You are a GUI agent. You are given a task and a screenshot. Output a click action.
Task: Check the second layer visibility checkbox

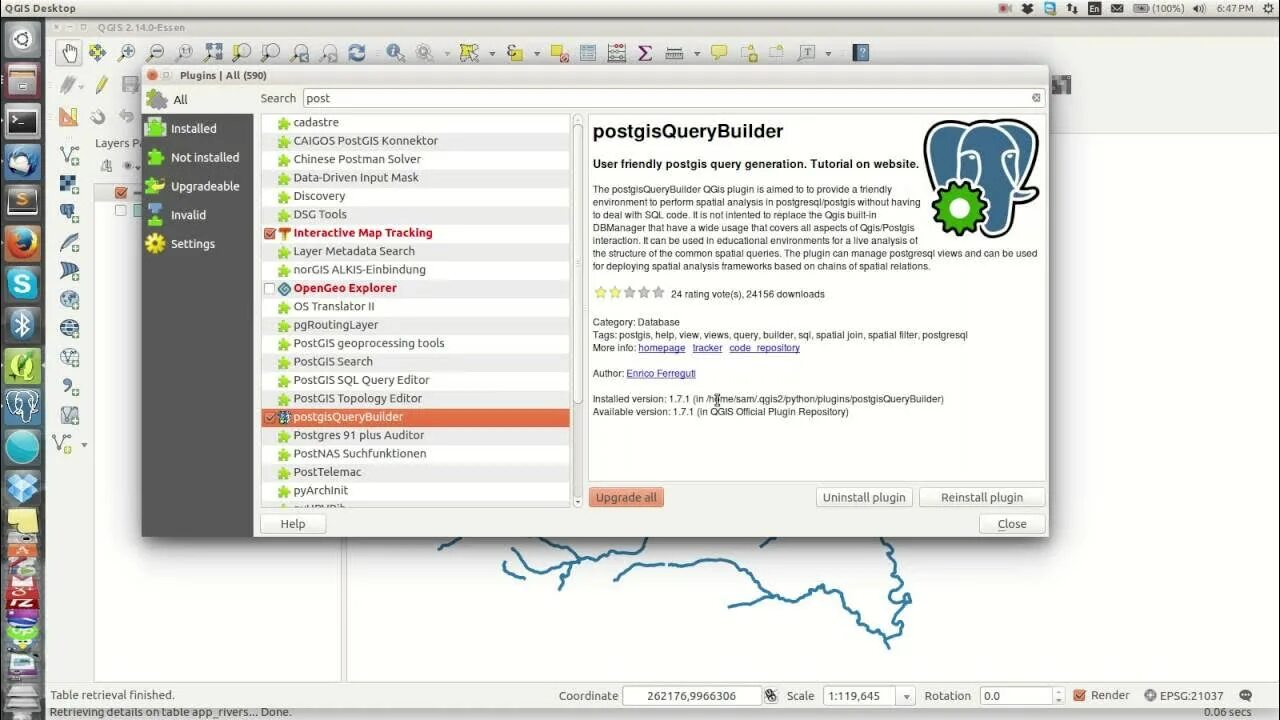click(121, 210)
